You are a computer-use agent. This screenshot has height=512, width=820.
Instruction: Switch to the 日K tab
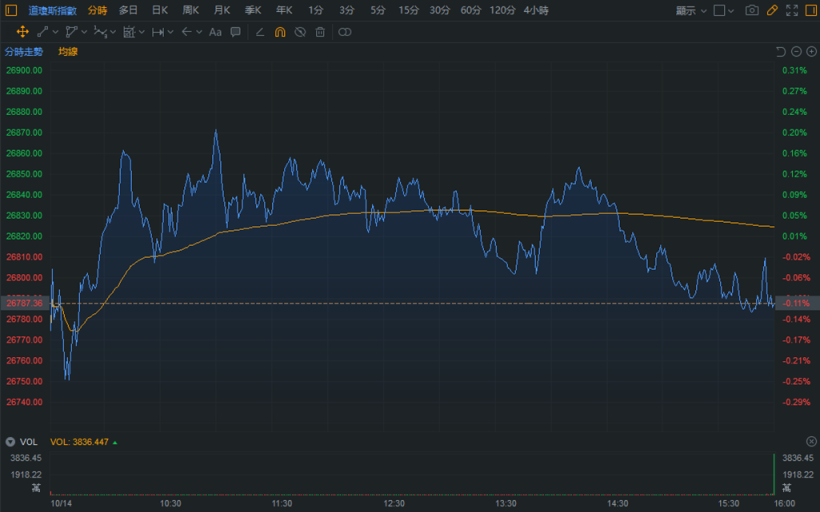pos(160,10)
